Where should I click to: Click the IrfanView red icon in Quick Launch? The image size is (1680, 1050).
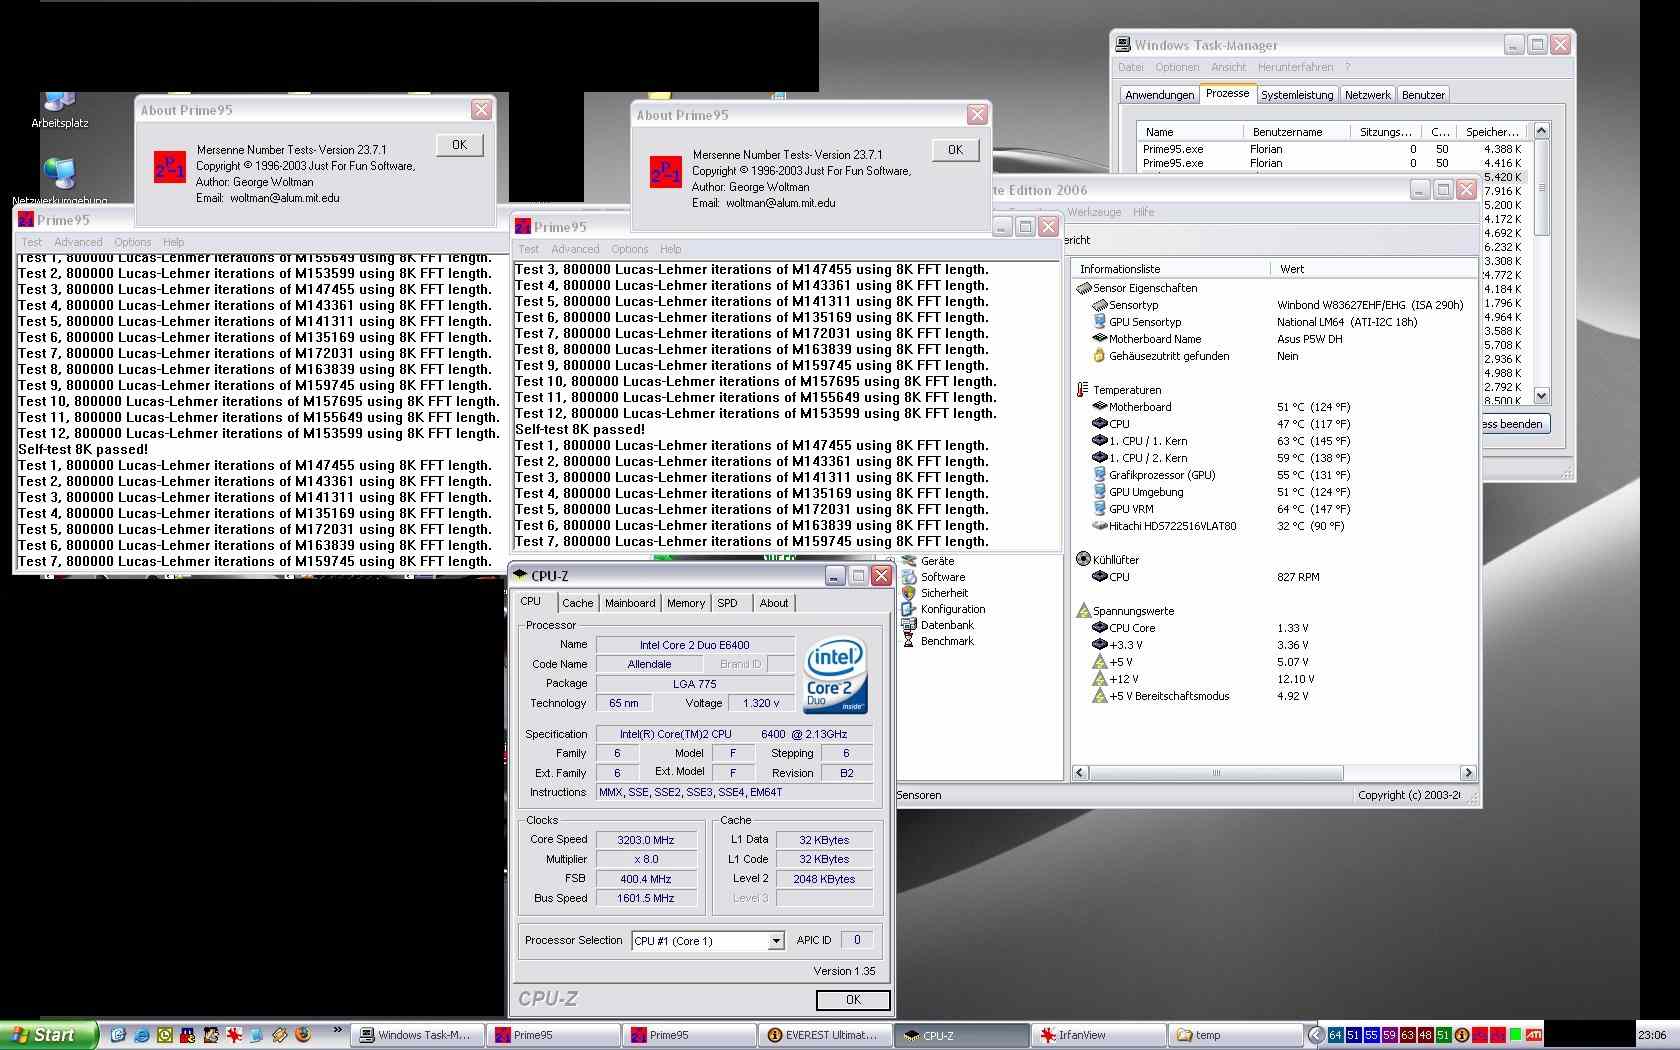pos(234,1035)
